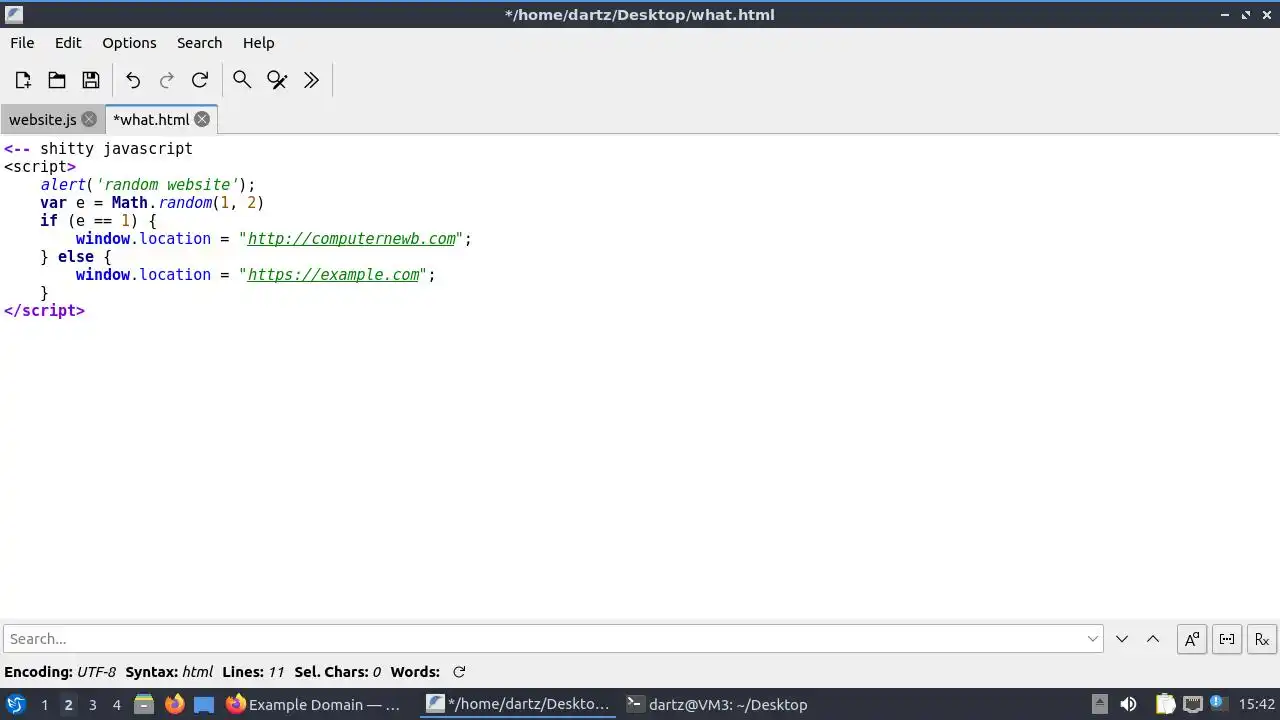Click the show desktop taskbar icon
The height and width of the screenshot is (720, 1280).
[204, 704]
